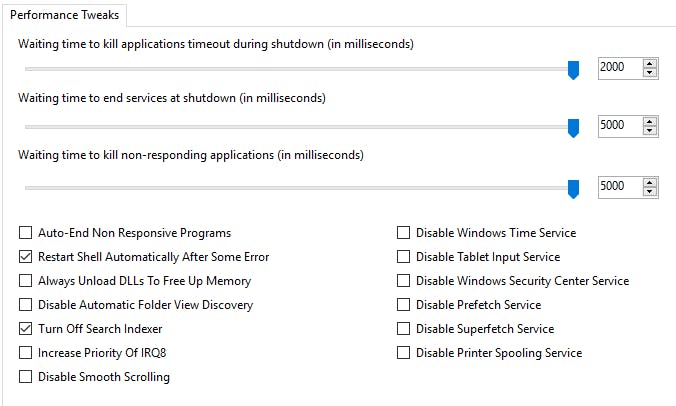Click the non-responding applications timeout slider handle

click(x=573, y=188)
